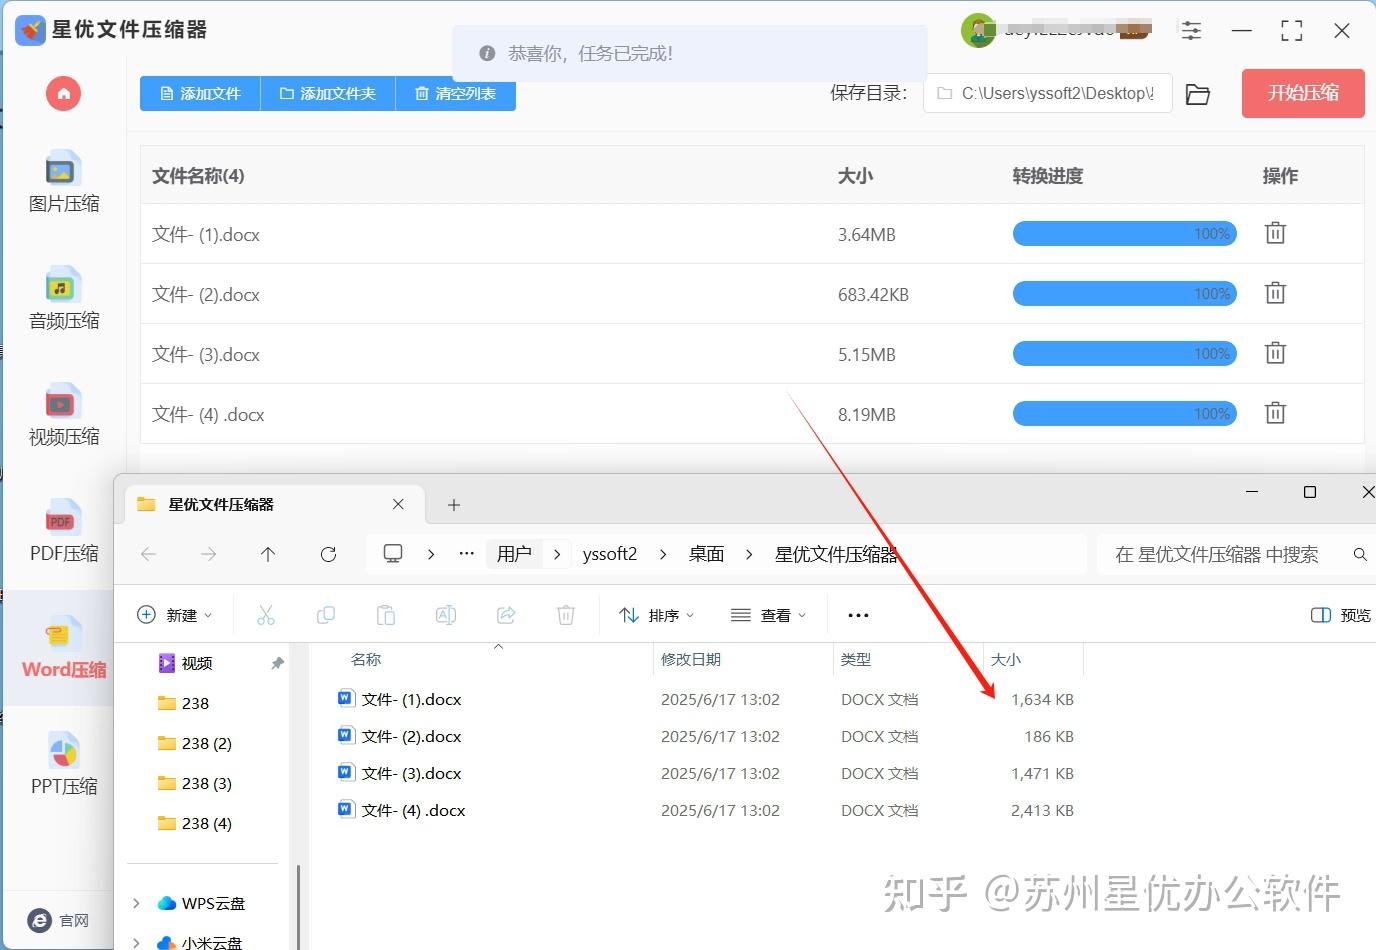Screen dimensions: 1376x950
Task: Open the 视频压缩 video compression tool
Action: point(63,414)
